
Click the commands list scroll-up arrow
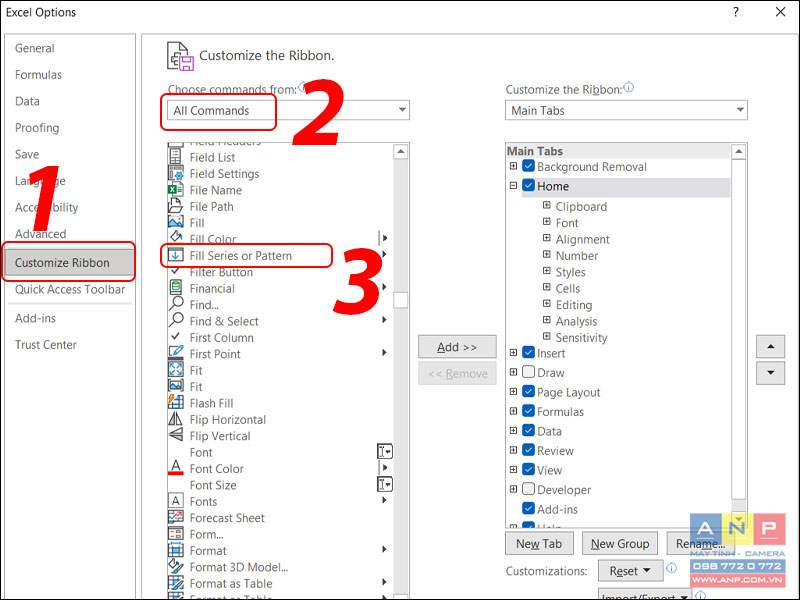[x=401, y=152]
